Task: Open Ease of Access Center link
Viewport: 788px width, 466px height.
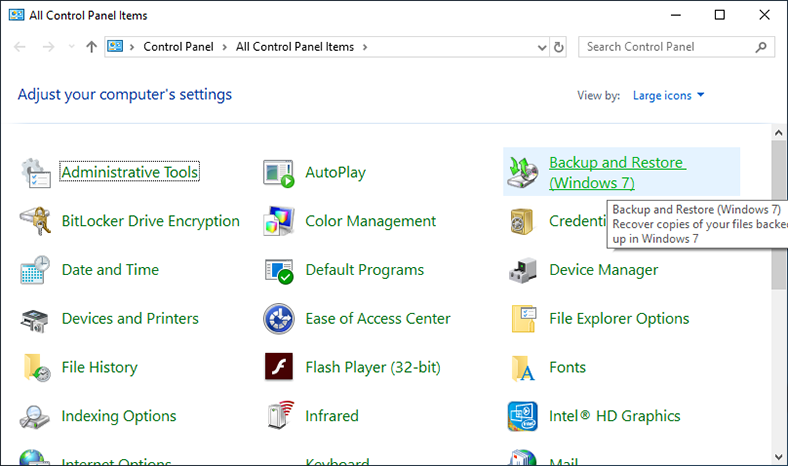Action: pos(378,319)
